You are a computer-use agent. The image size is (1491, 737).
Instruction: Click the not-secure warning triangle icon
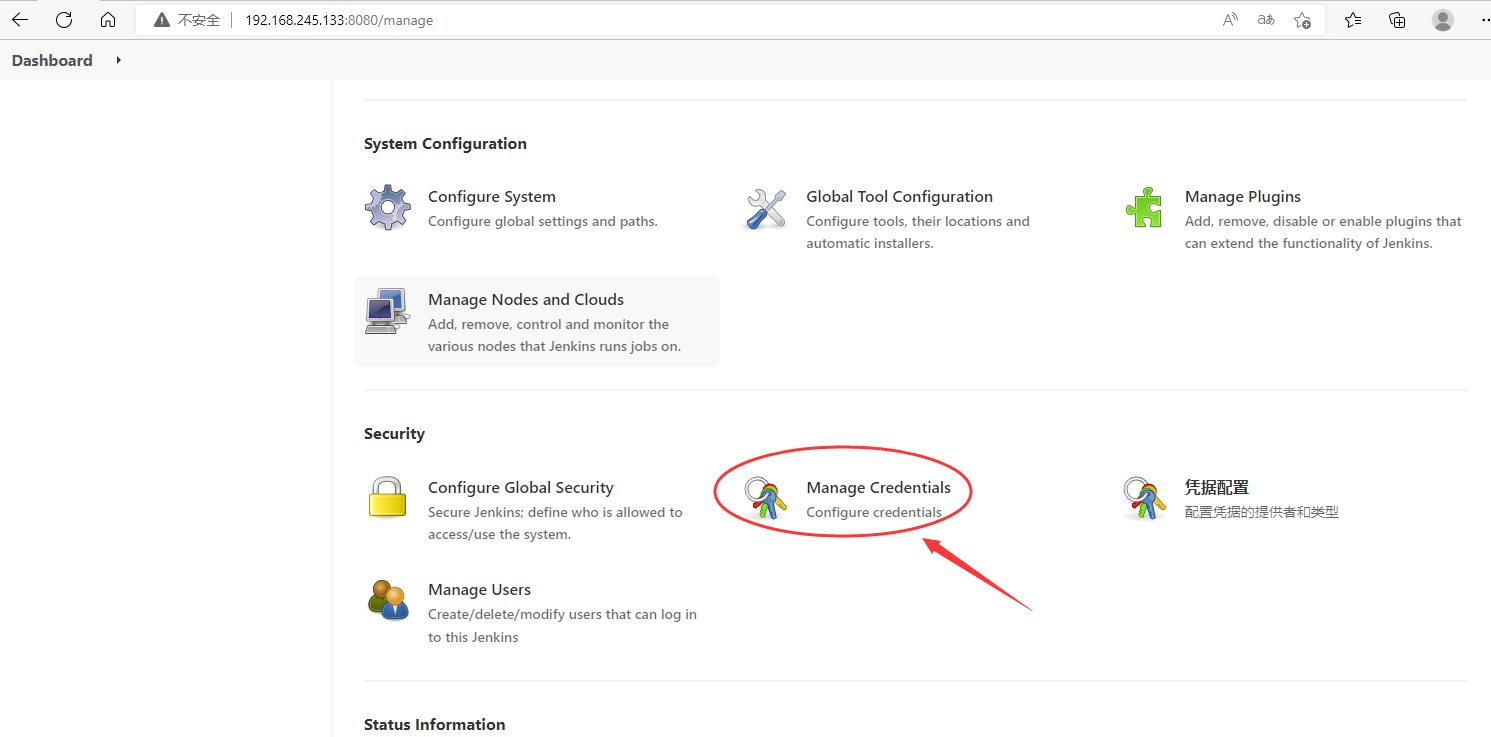(x=162, y=20)
